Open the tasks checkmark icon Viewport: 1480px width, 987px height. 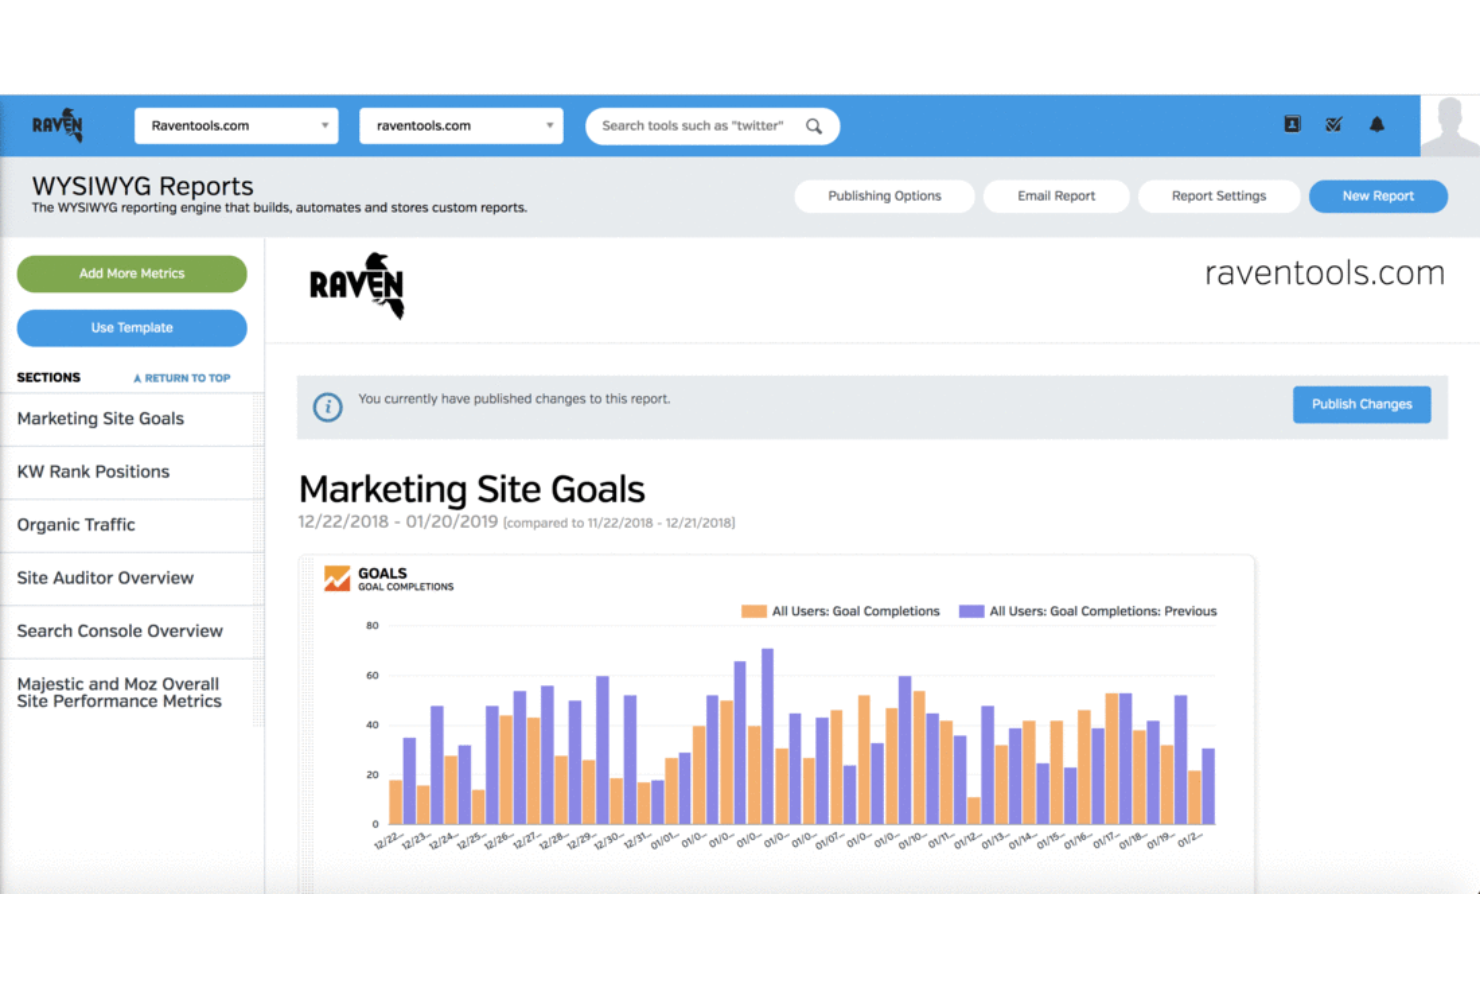coord(1334,124)
